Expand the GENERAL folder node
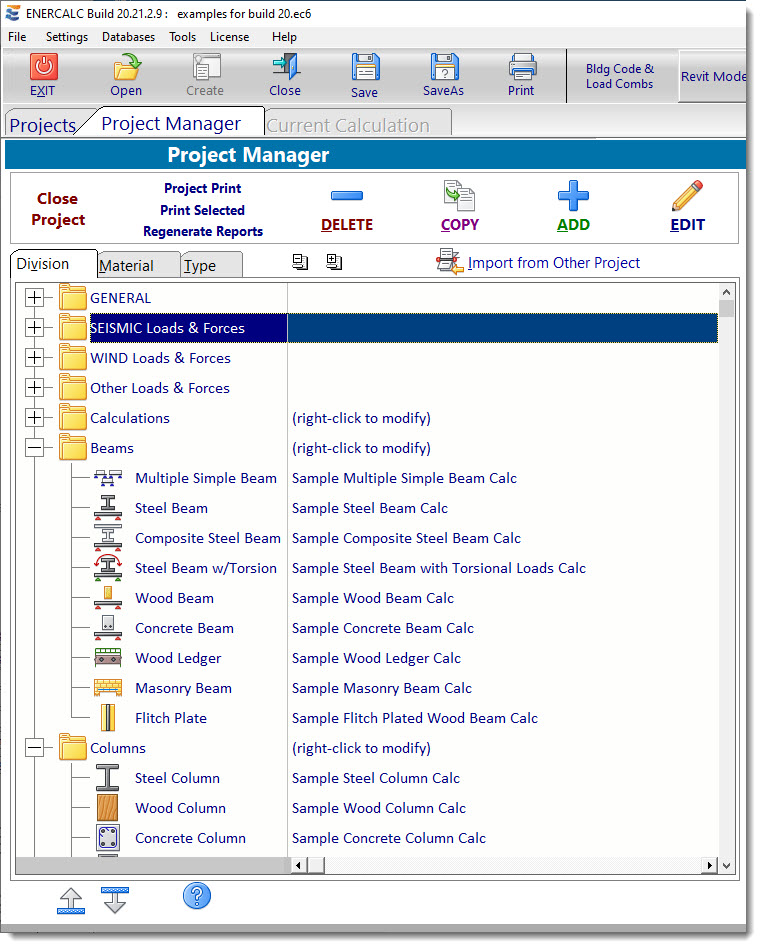 (x=35, y=298)
